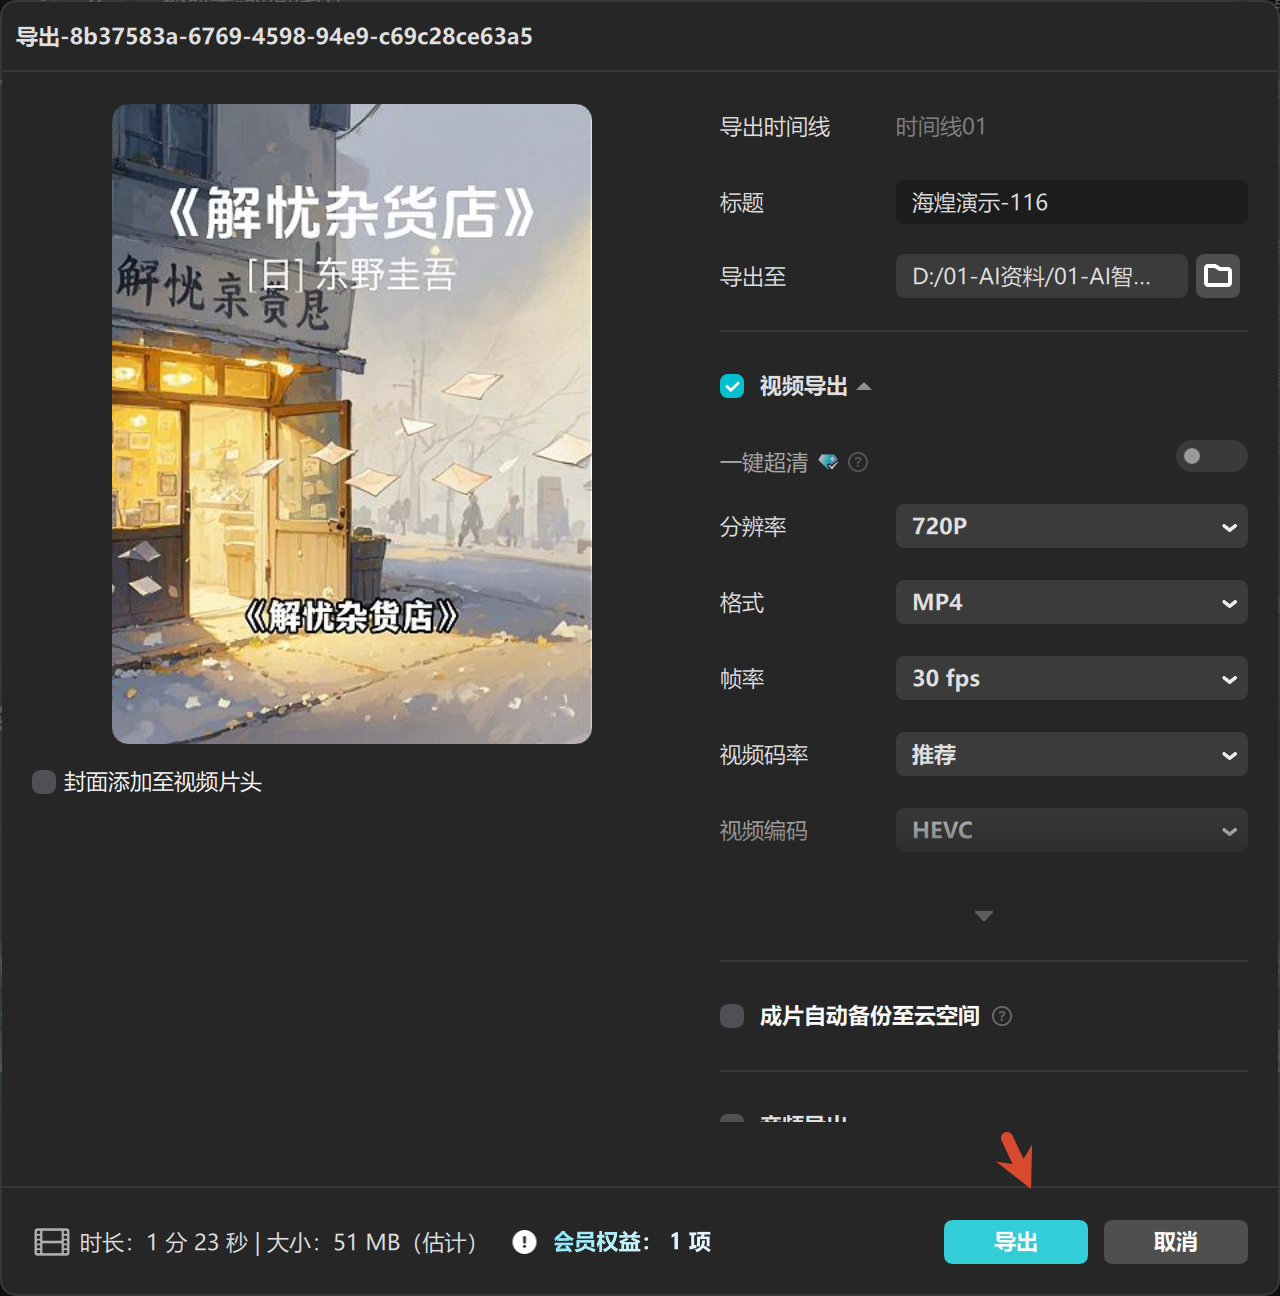
Task: Collapse the 视频导出 section via its chevron
Action: coord(866,386)
